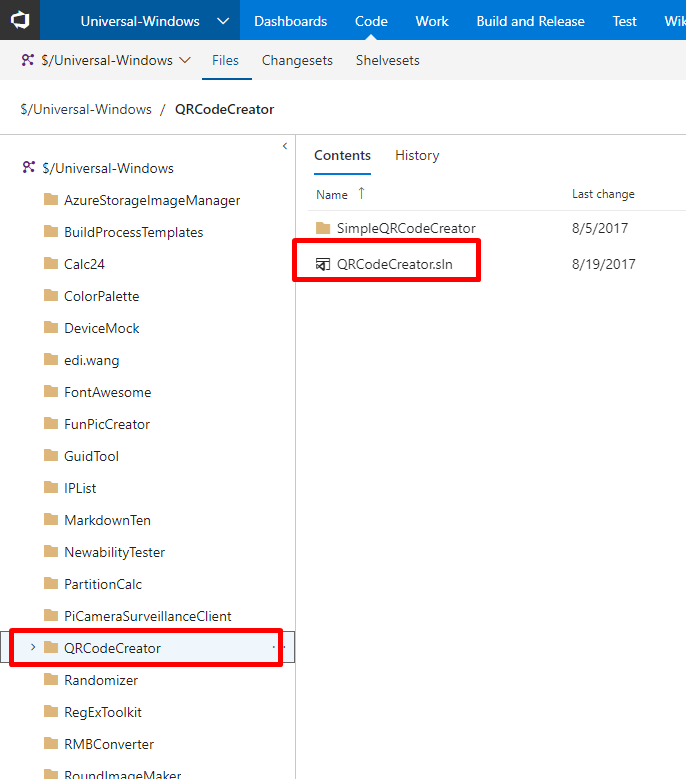The width and height of the screenshot is (686, 779).
Task: Select the AzureStorageImageManager tree folder
Action: pyautogui.click(x=152, y=200)
